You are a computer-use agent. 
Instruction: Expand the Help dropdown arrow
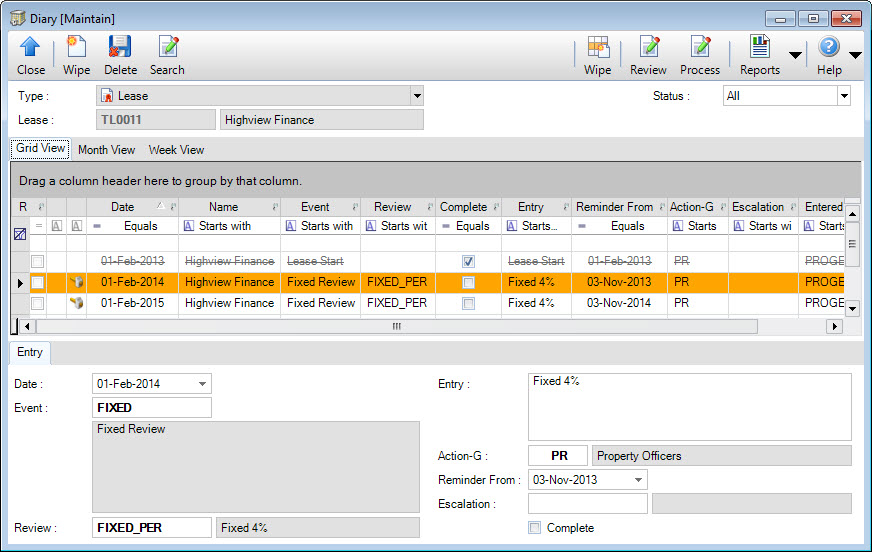(x=855, y=55)
